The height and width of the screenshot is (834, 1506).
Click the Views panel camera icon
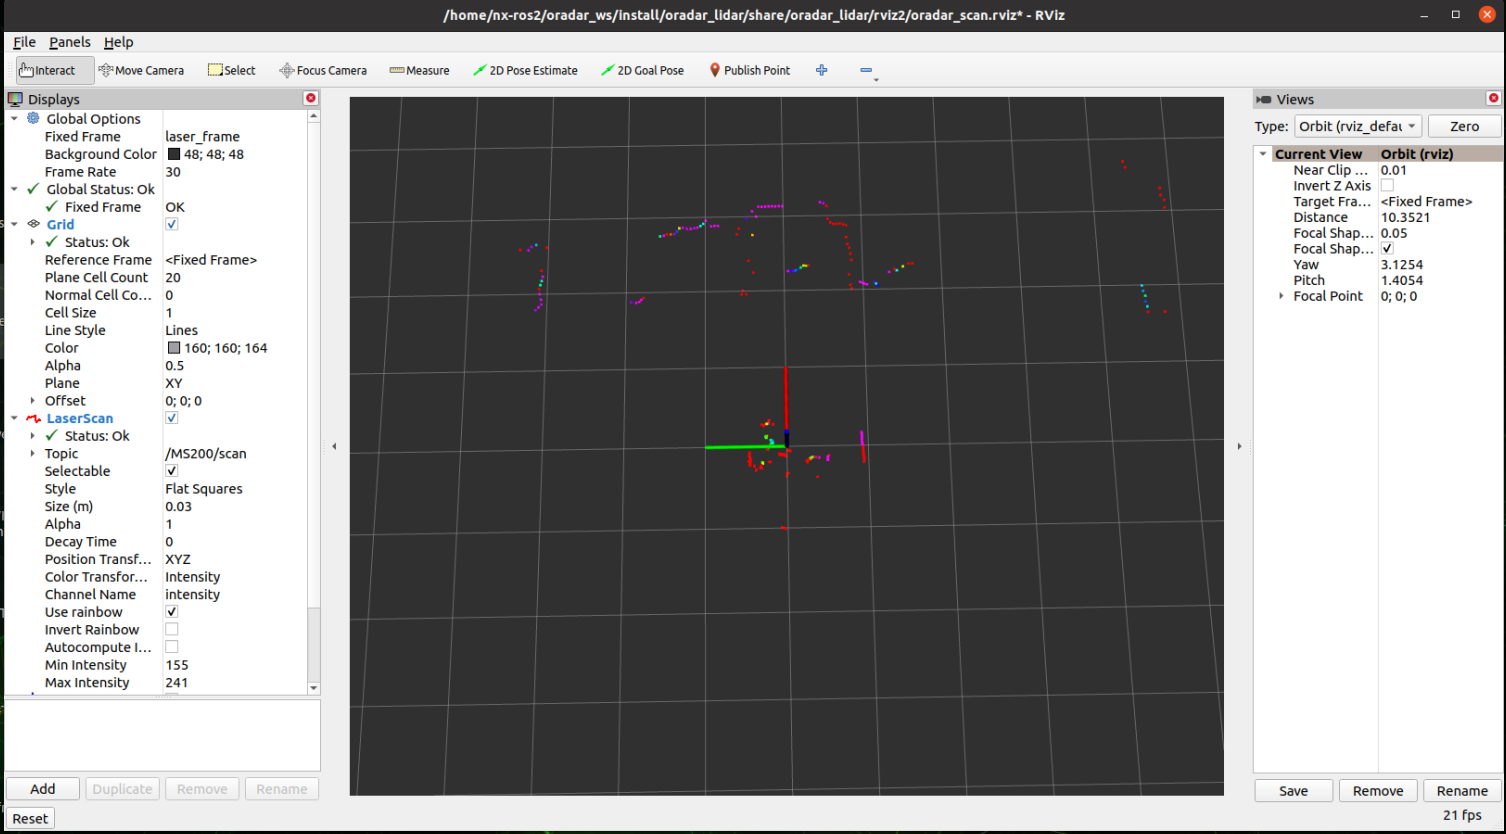(x=1264, y=99)
